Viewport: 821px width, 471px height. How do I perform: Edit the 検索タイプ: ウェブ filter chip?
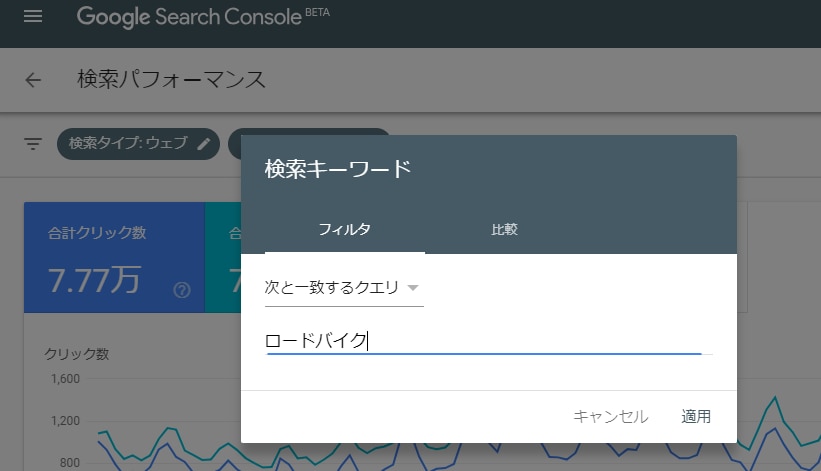(138, 144)
